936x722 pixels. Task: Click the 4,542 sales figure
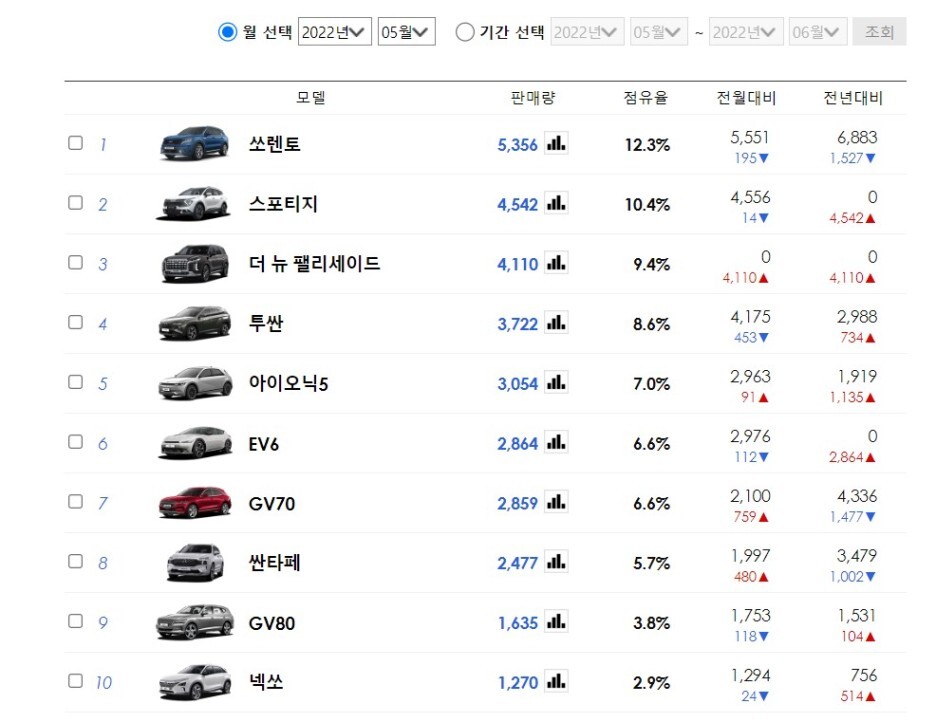(x=518, y=205)
